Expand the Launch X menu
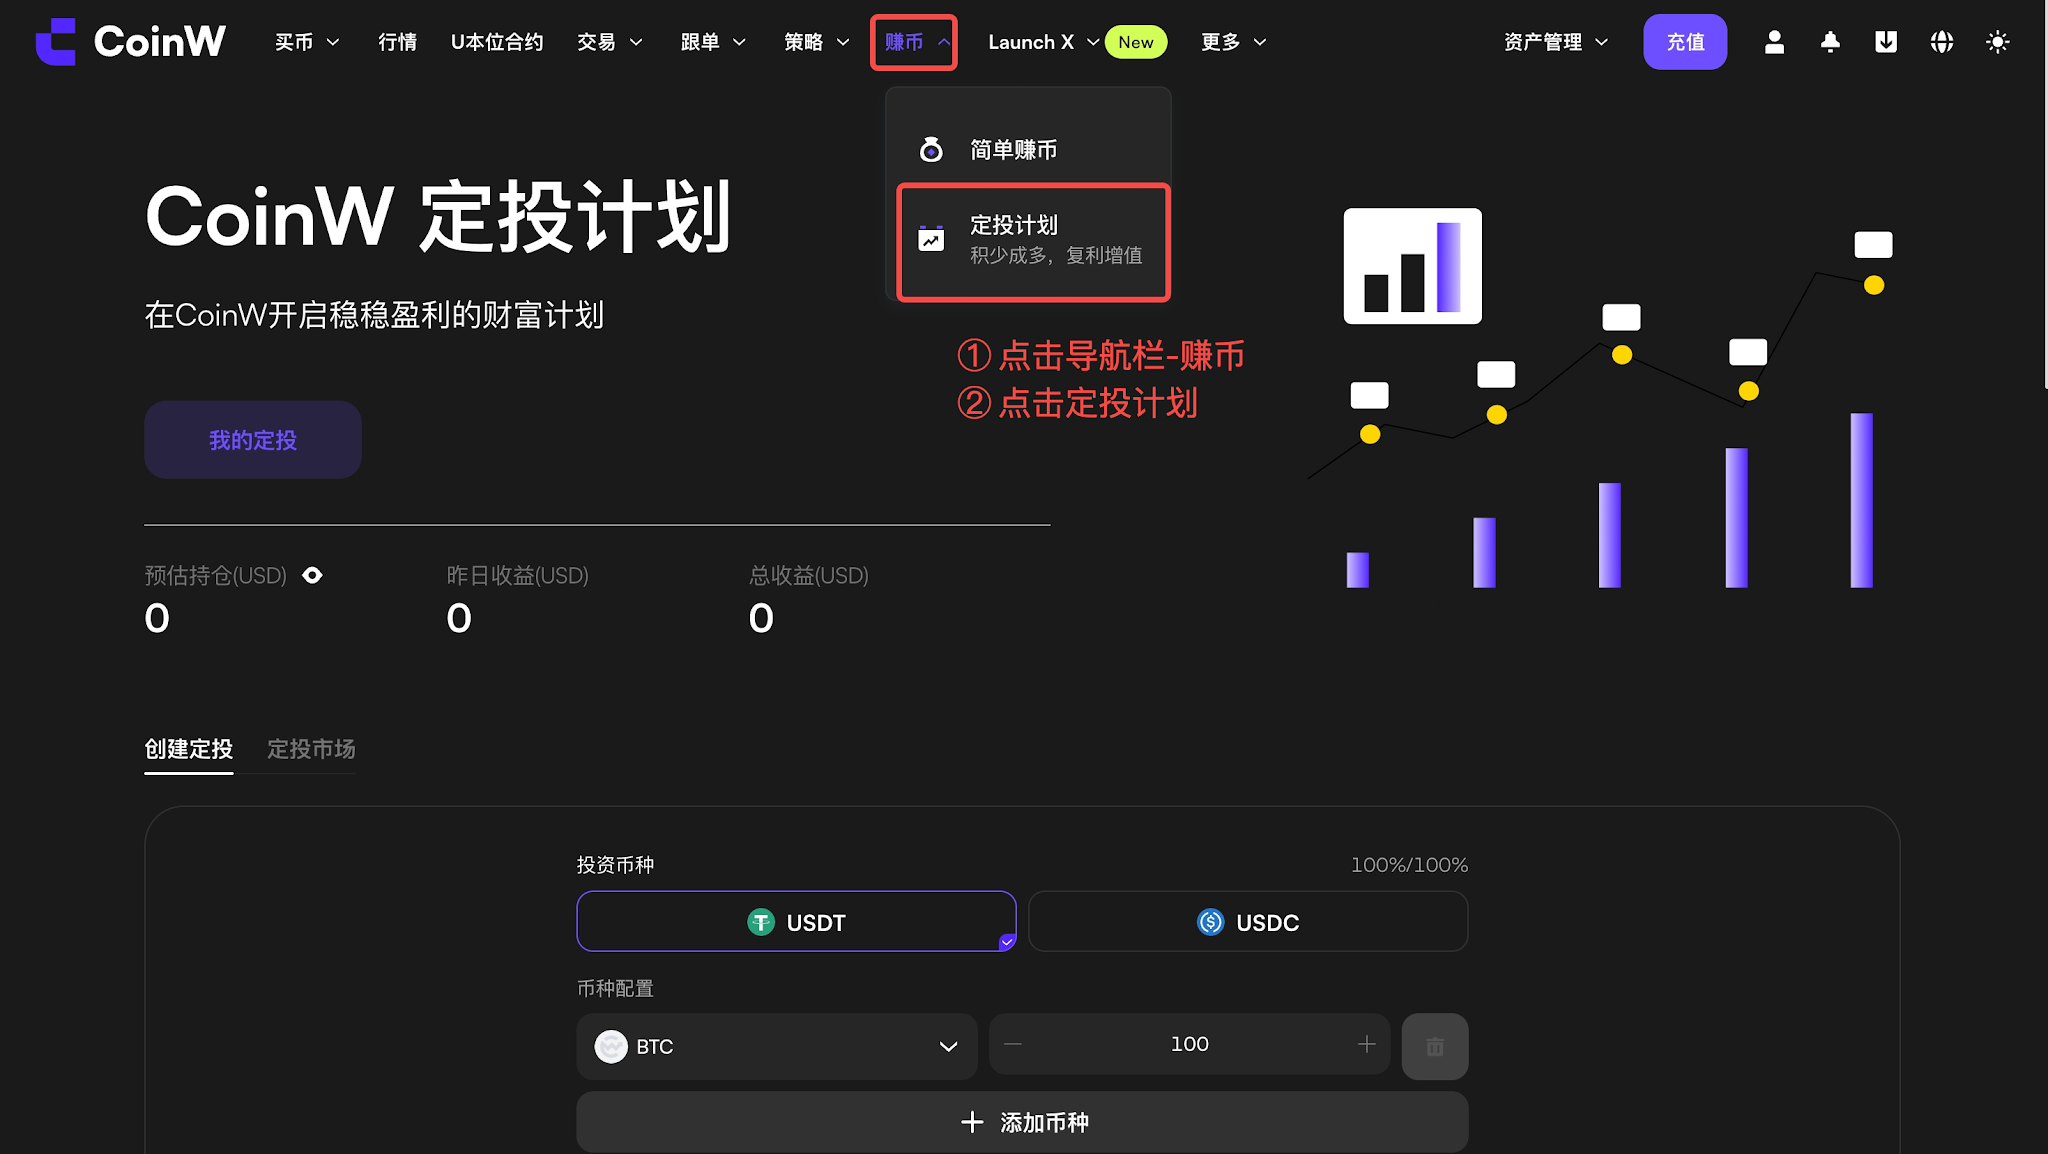Screen dimensions: 2048x1154 coord(1043,42)
